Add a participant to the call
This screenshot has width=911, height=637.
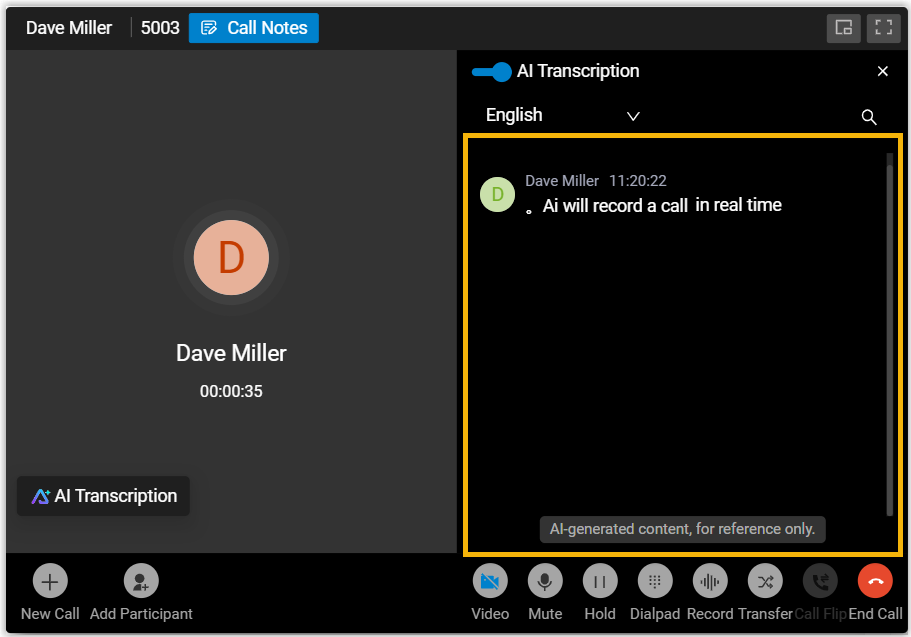tap(141, 582)
